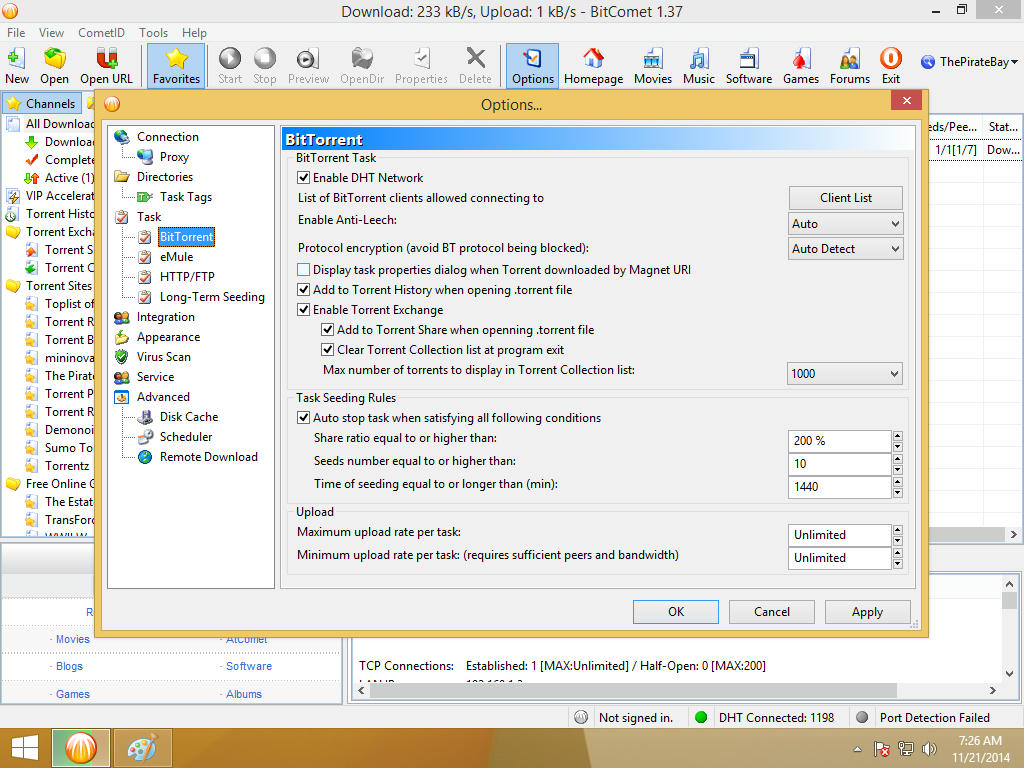
Task: Click the OpenDir toolbar icon
Action: click(362, 66)
